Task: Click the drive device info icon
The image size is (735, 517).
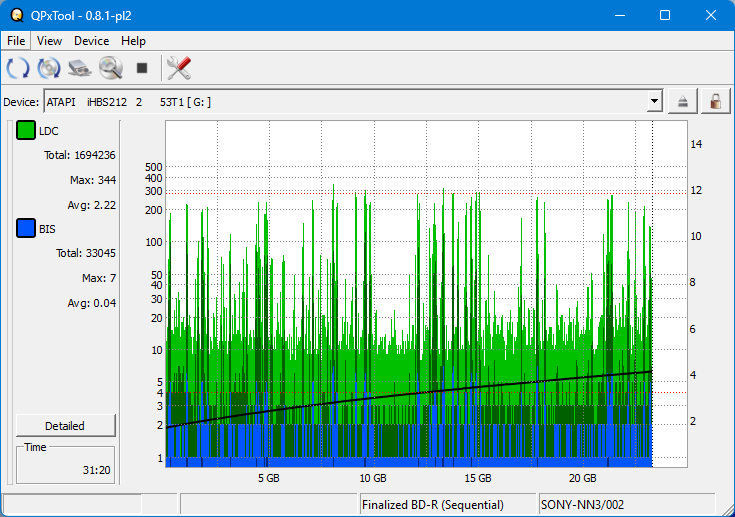Action: point(80,68)
